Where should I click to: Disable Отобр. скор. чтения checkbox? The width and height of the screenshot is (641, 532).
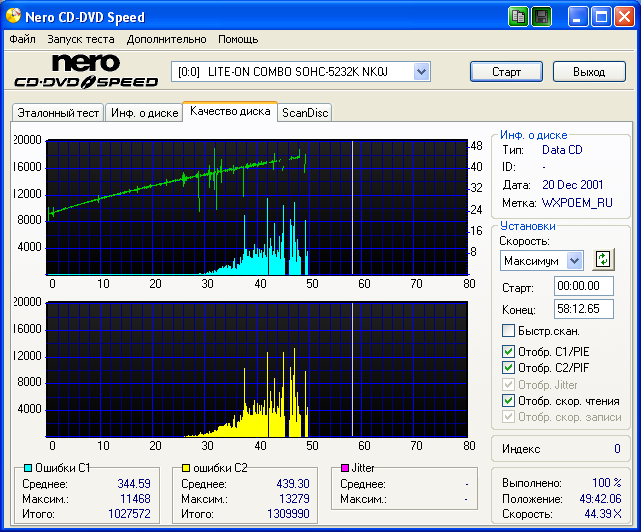(x=508, y=400)
